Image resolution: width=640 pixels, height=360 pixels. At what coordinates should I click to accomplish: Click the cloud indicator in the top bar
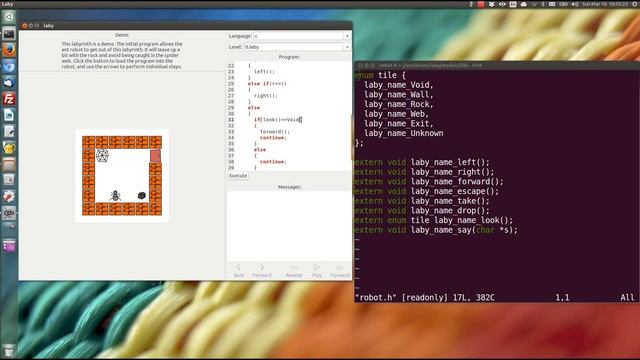[x=524, y=4]
